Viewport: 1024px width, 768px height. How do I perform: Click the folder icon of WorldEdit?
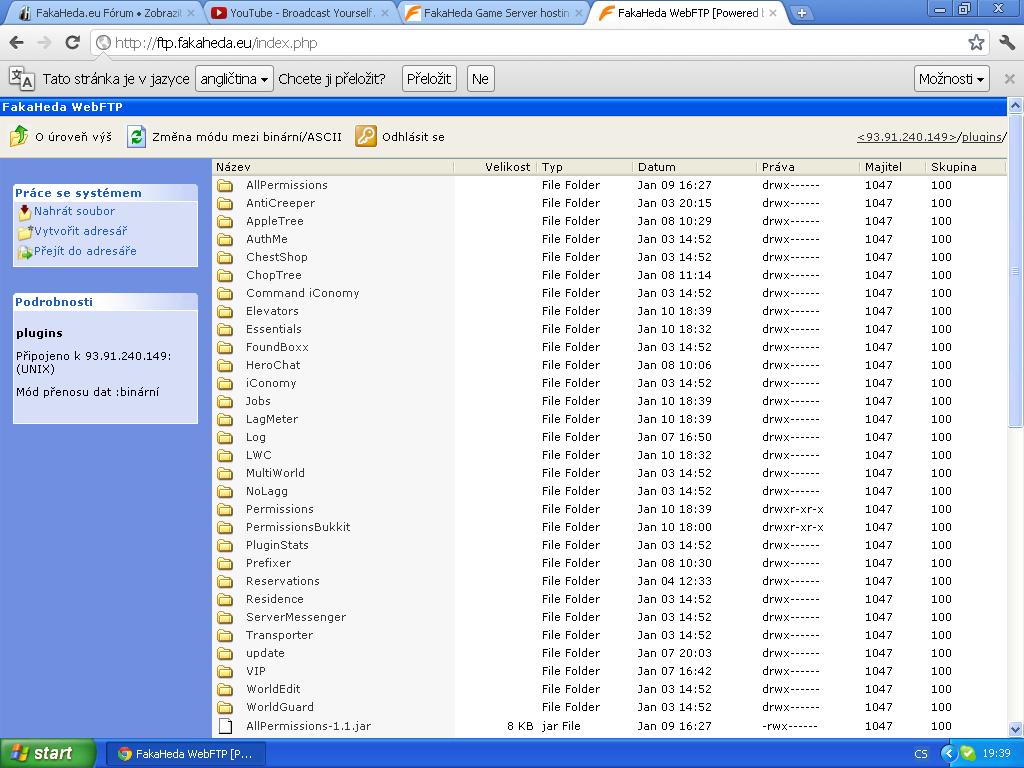(225, 689)
